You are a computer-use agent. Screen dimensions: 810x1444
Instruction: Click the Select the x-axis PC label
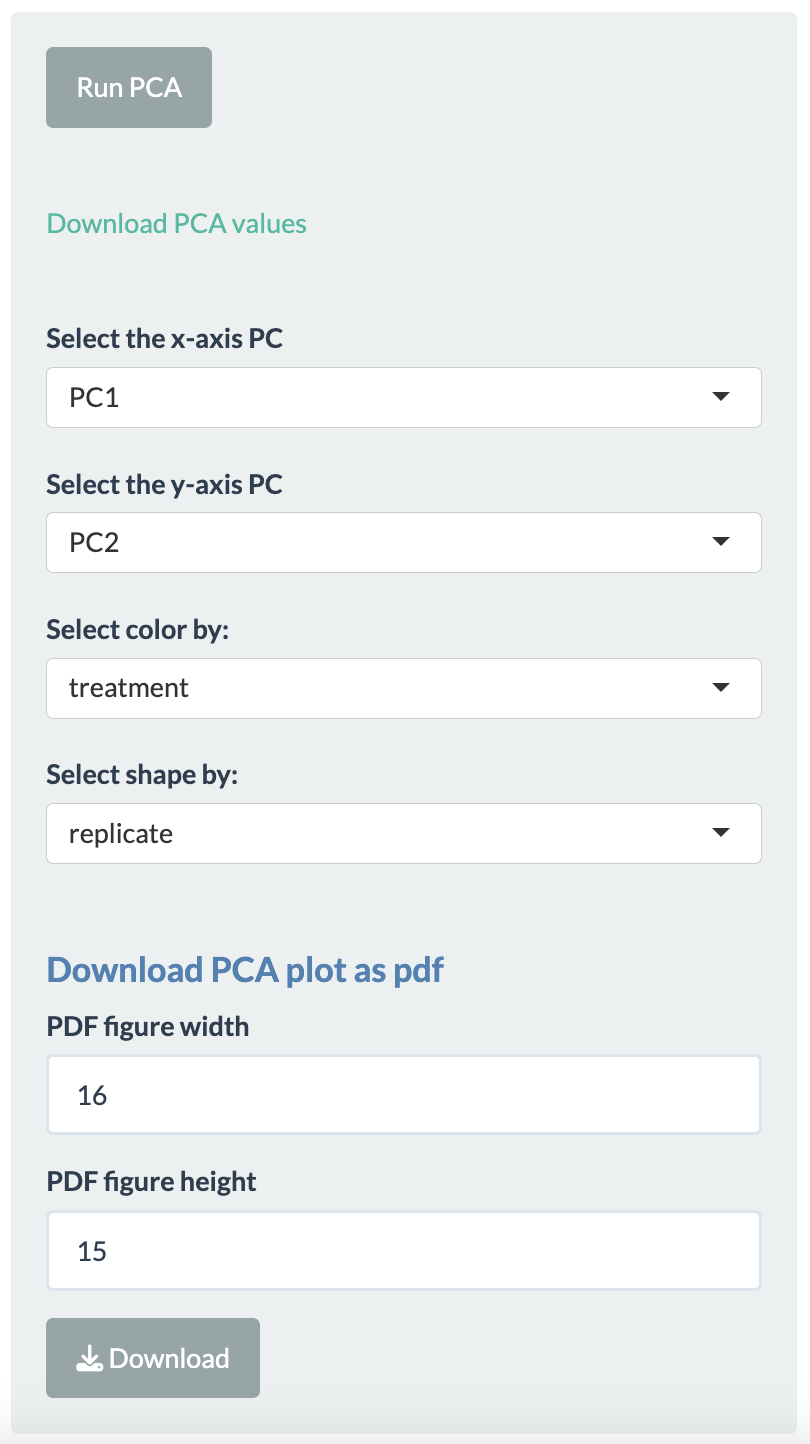coord(165,339)
